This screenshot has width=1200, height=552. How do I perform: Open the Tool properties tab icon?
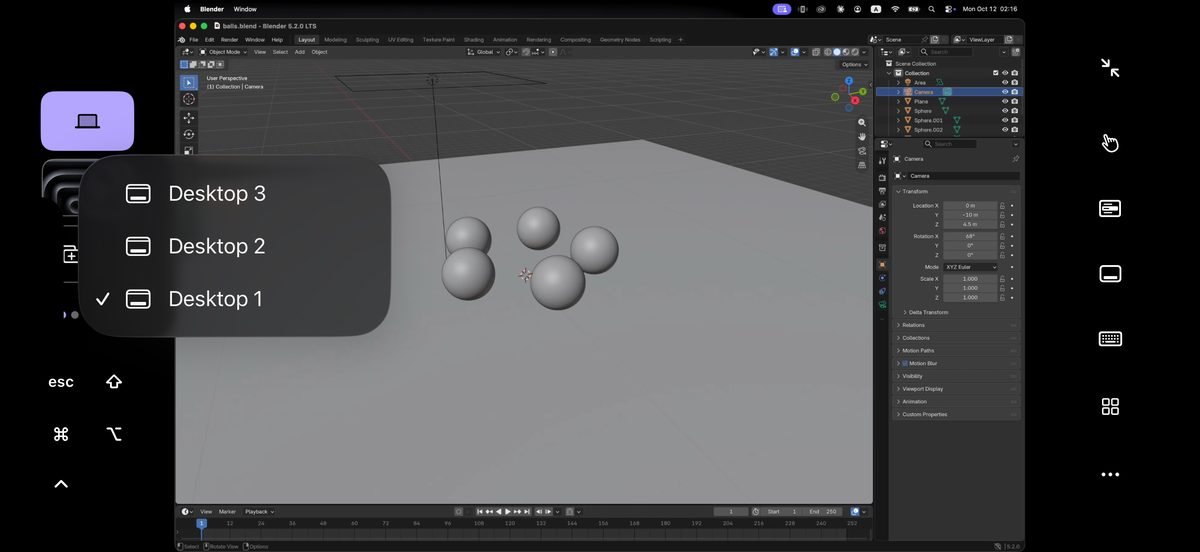click(882, 160)
